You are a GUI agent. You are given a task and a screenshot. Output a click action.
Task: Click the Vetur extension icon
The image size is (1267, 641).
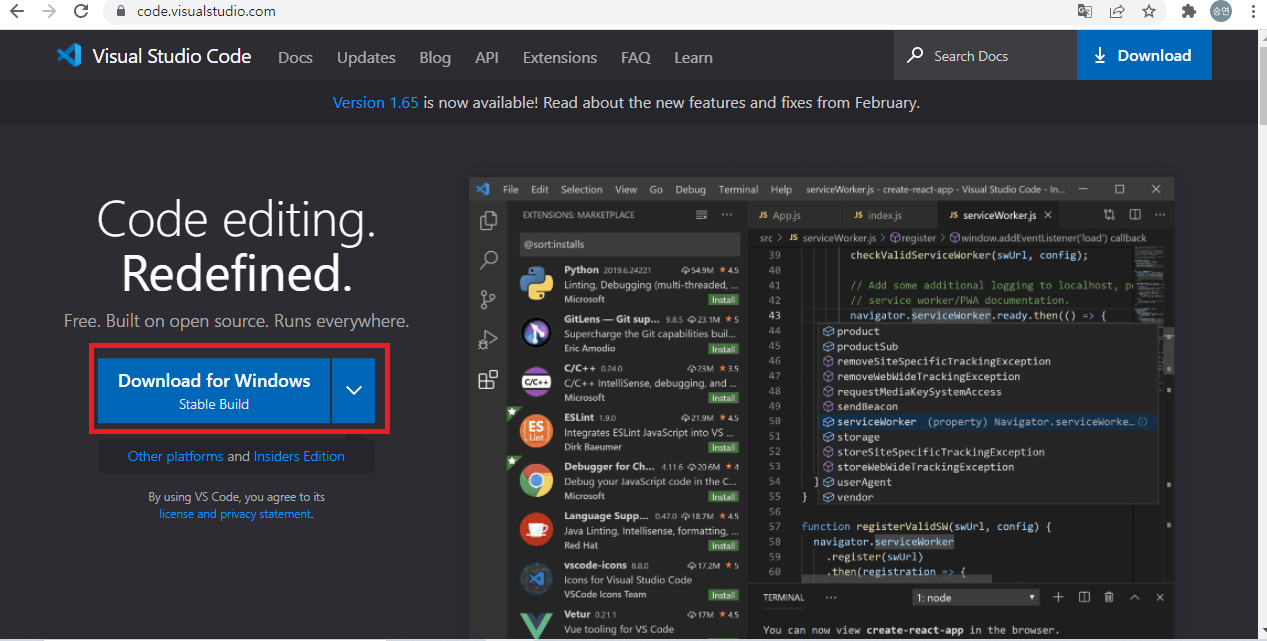(536, 625)
